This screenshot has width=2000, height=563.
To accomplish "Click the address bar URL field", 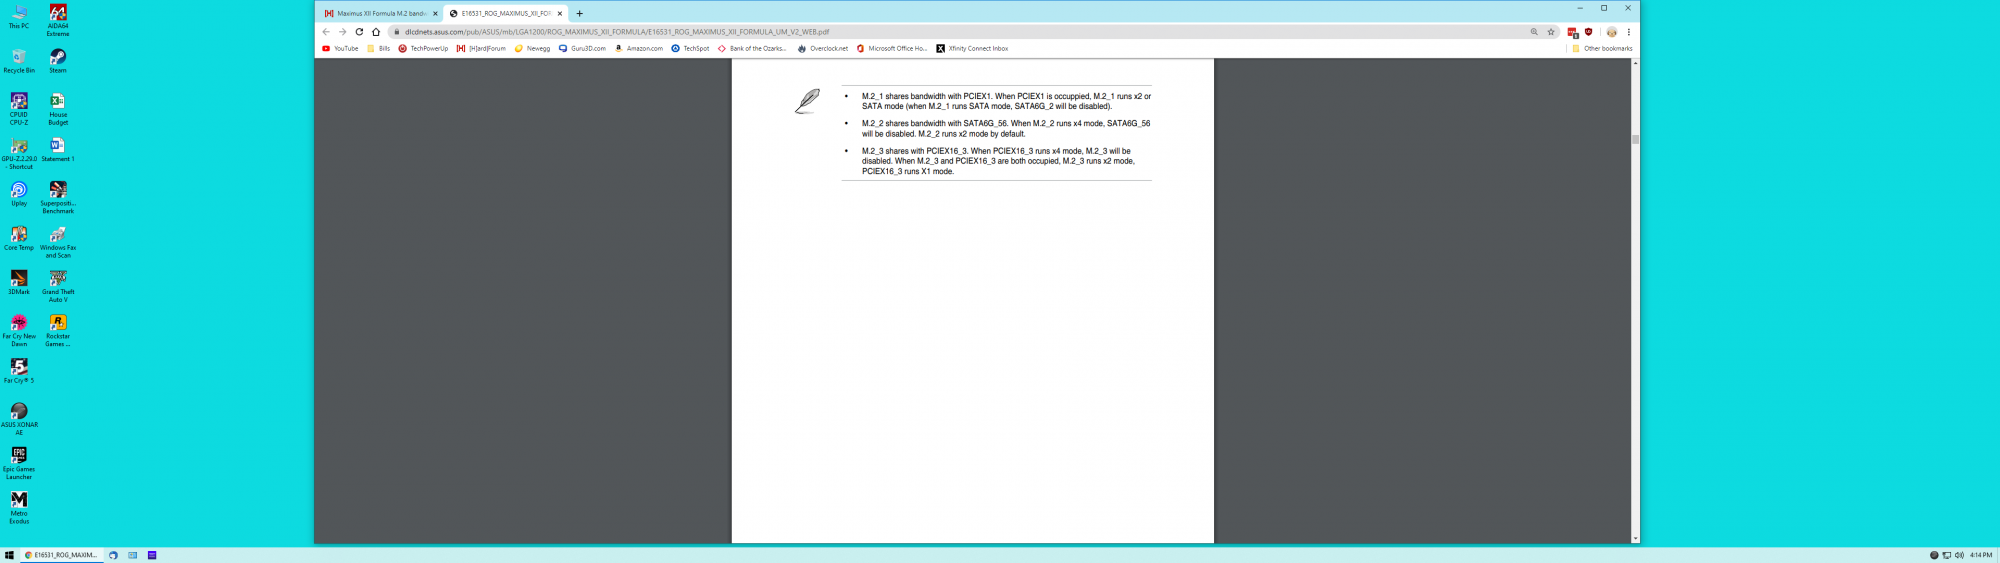I will tap(900, 32).
